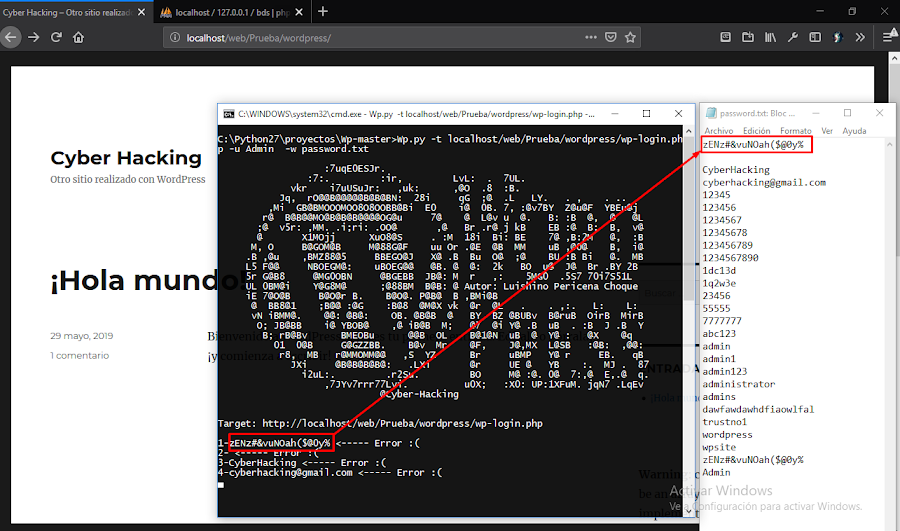Screen dimensions: 900x531
Task: Open Notepad Archivo menu
Action: 719,131
